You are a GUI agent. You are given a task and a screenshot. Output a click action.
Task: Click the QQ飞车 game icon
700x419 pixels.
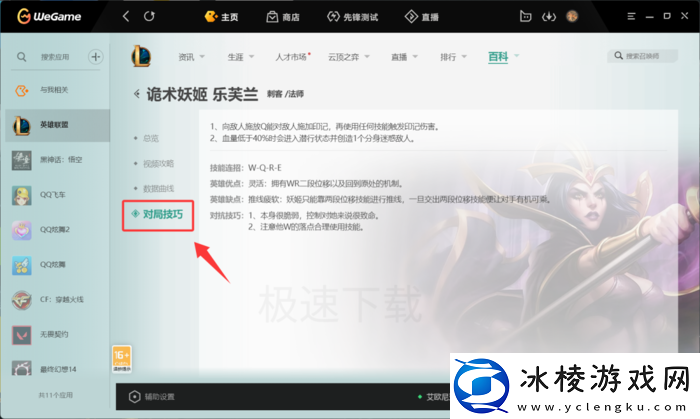click(21, 195)
